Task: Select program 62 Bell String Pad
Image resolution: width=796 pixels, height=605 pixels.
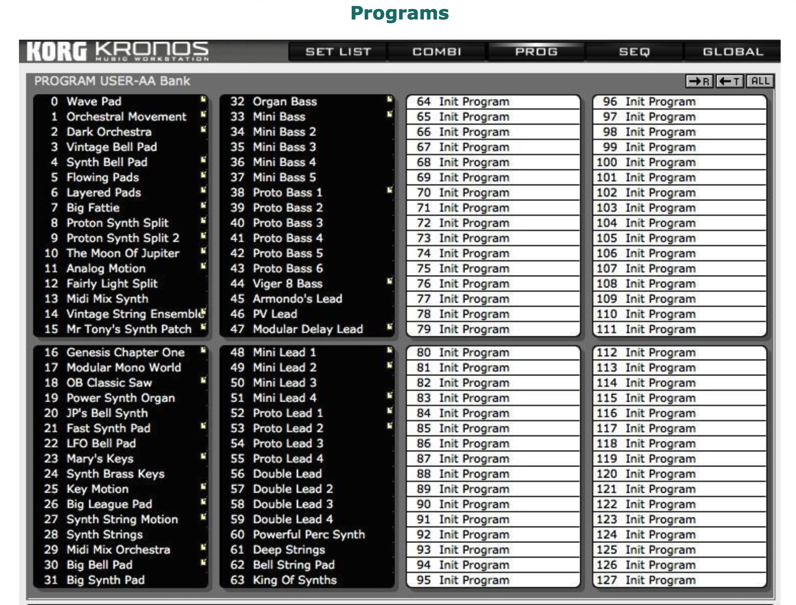Action: coord(307,565)
